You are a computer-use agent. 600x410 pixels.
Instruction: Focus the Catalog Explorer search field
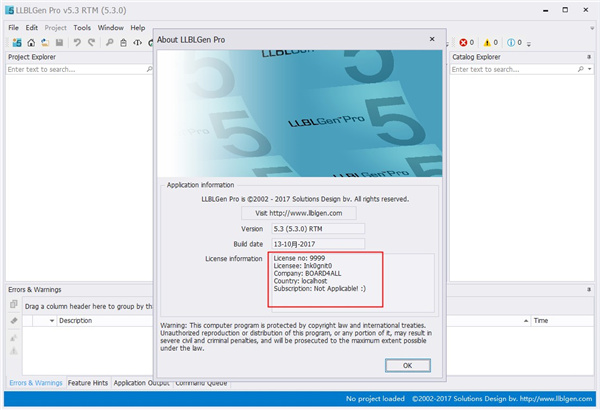[514, 69]
